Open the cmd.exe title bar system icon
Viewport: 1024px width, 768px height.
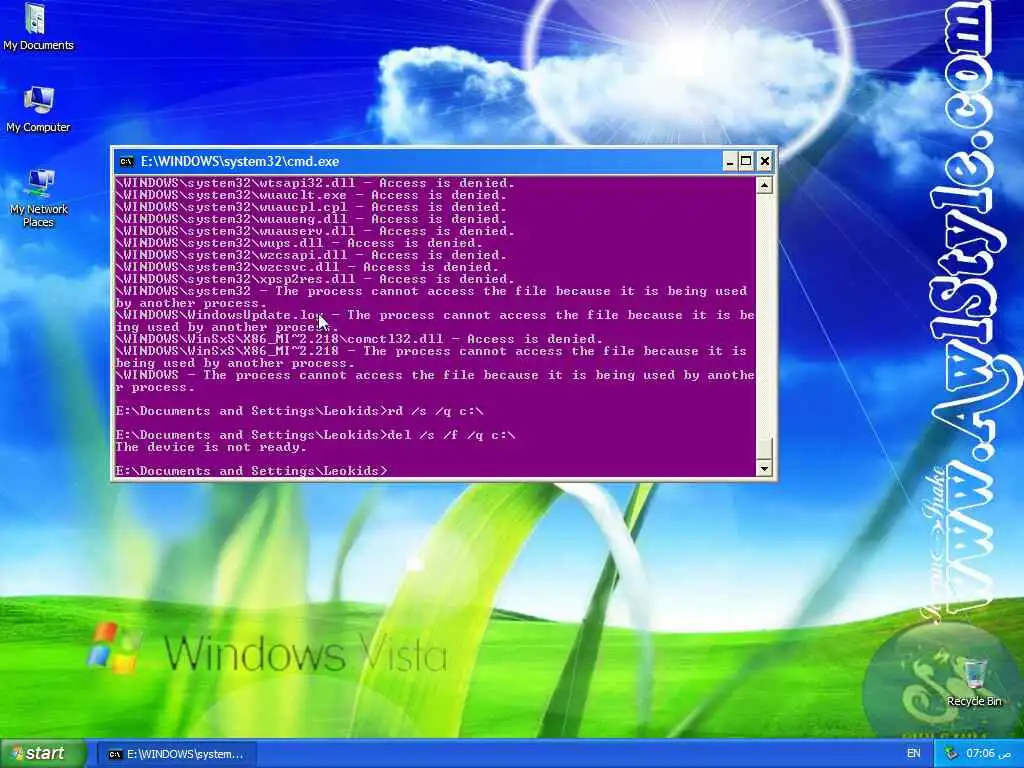point(127,161)
